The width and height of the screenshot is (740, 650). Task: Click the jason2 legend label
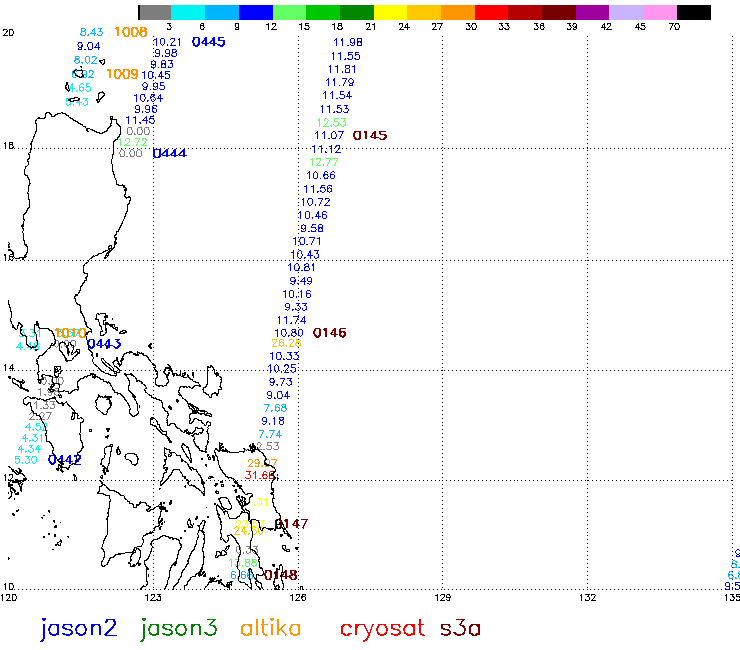click(x=78, y=629)
